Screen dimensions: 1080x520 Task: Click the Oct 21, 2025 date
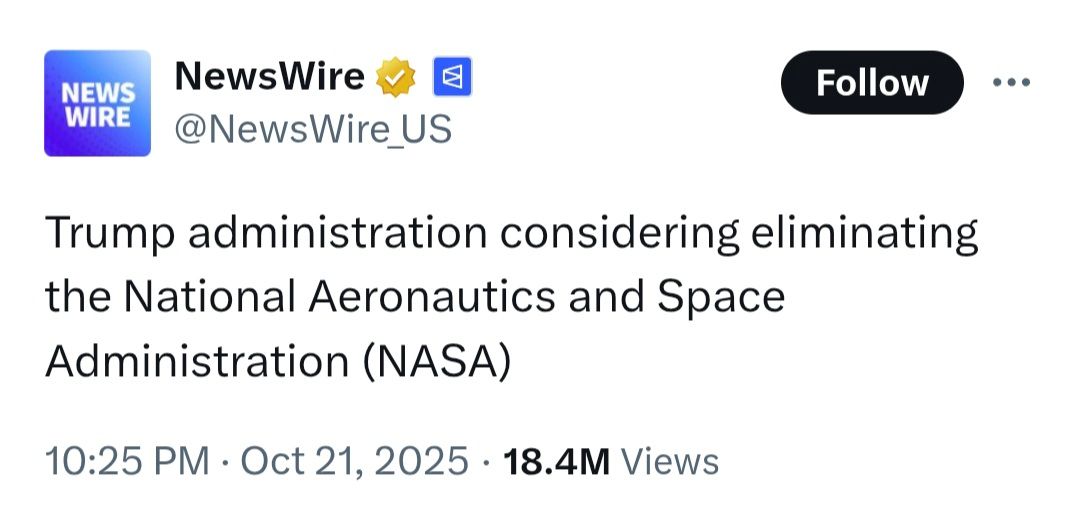(x=355, y=461)
